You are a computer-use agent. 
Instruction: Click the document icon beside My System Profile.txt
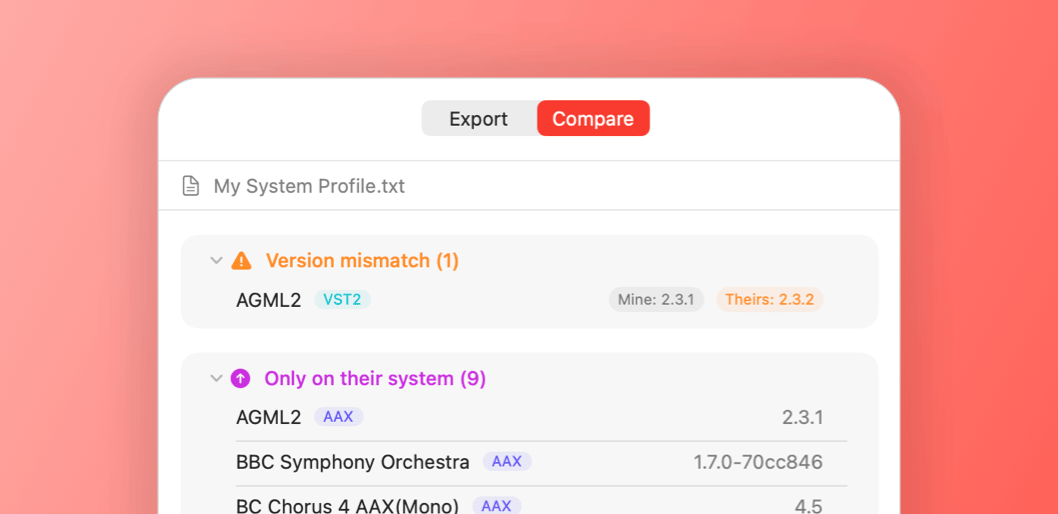[190, 186]
